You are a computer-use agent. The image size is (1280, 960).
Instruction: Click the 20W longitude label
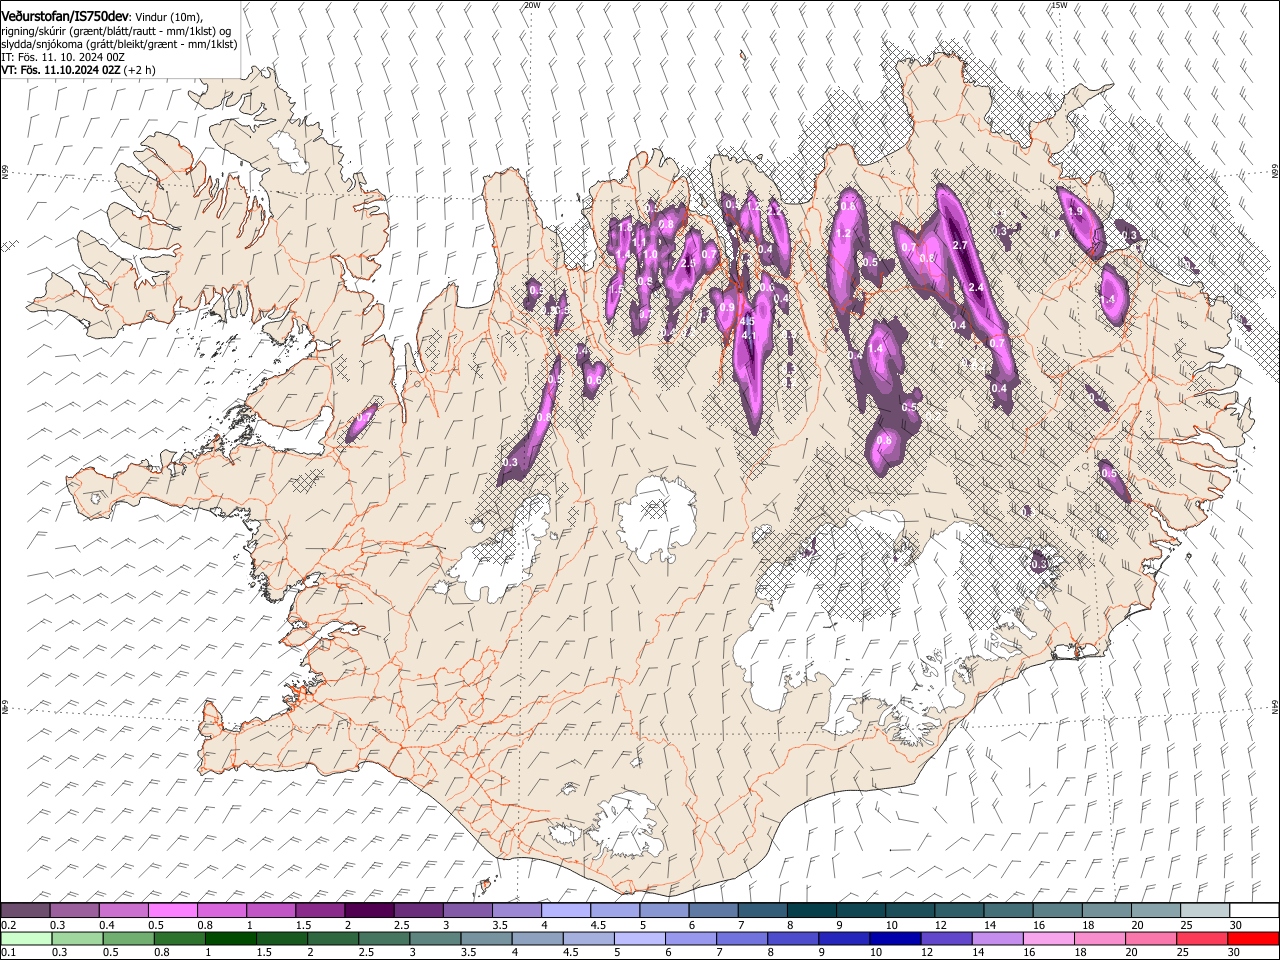(x=532, y=5)
